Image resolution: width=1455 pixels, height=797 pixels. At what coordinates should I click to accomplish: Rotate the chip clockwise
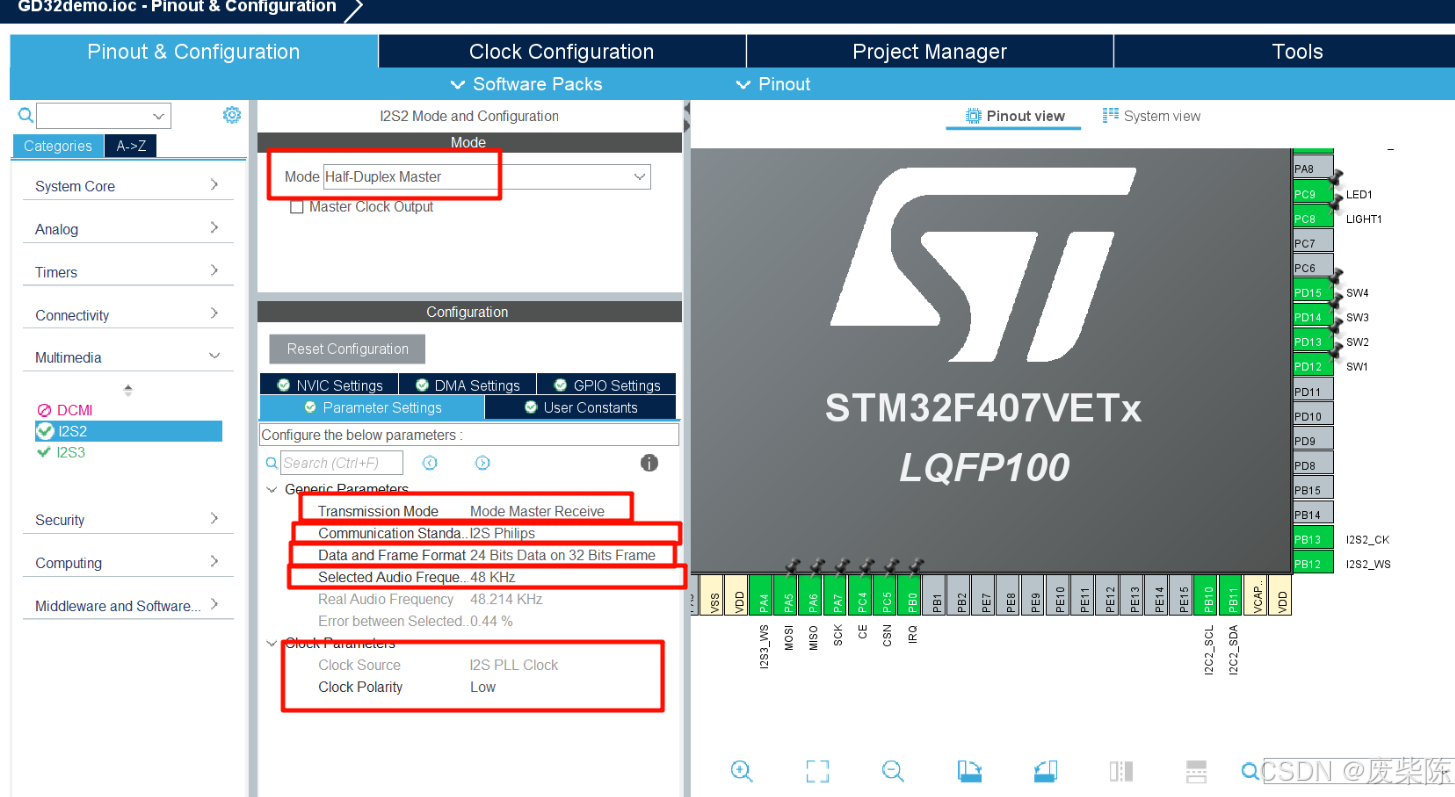tap(969, 770)
